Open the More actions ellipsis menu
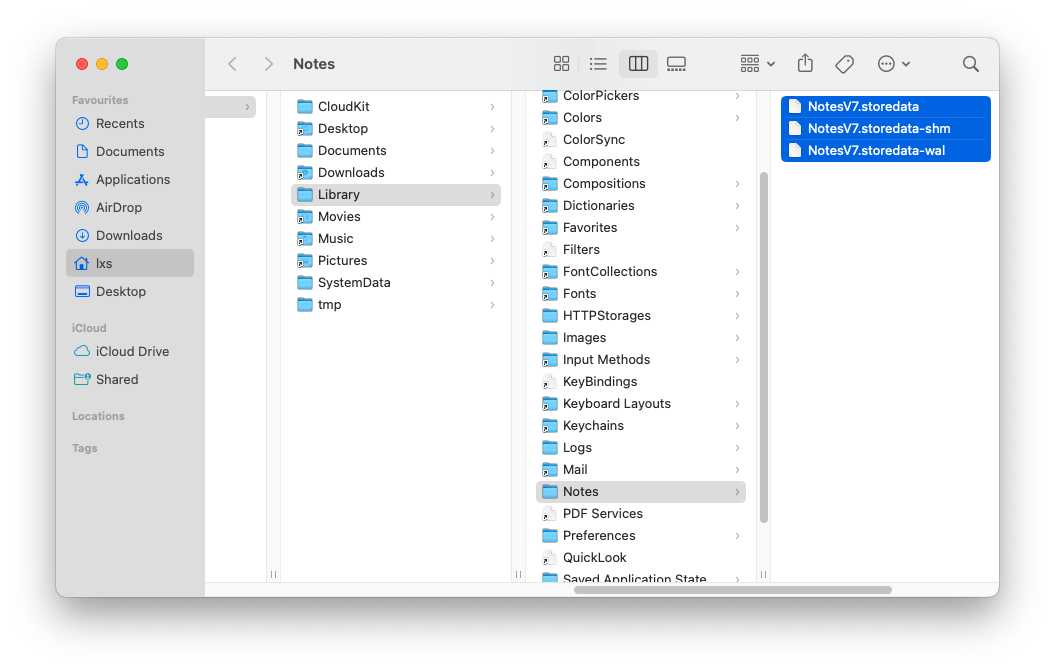The height and width of the screenshot is (671, 1055). pos(893,64)
